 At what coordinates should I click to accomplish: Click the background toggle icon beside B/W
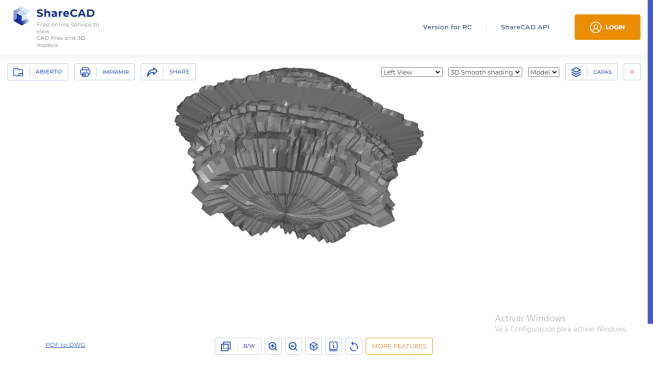point(226,346)
